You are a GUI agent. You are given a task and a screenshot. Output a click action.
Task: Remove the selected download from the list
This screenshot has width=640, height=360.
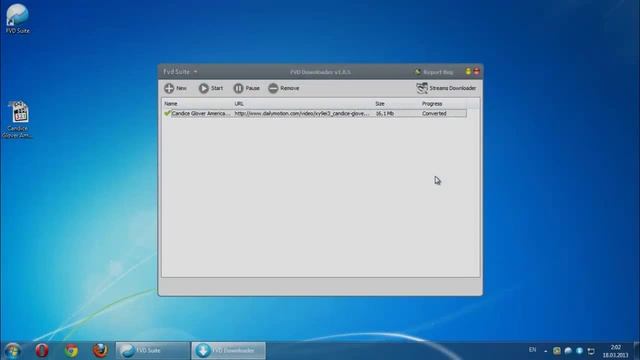[x=284, y=88]
